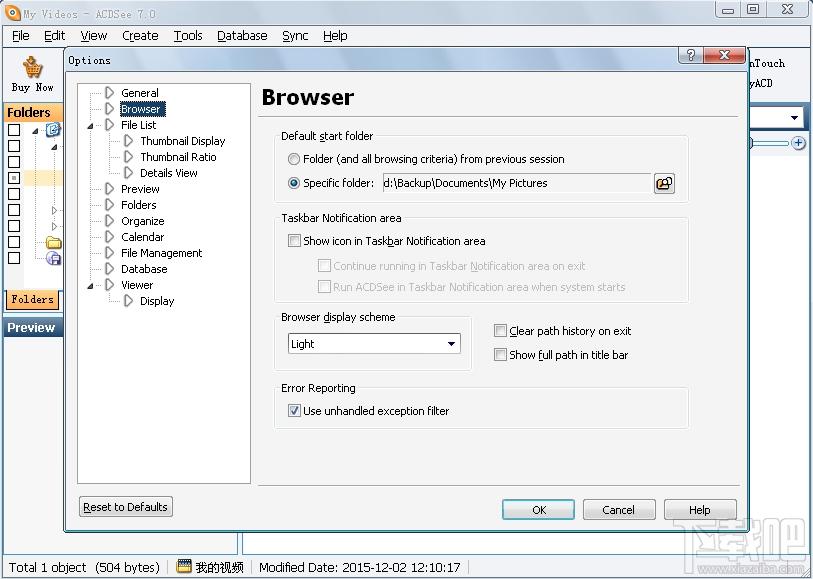Click the OK button
Image resolution: width=813 pixels, height=579 pixels.
coord(538,510)
